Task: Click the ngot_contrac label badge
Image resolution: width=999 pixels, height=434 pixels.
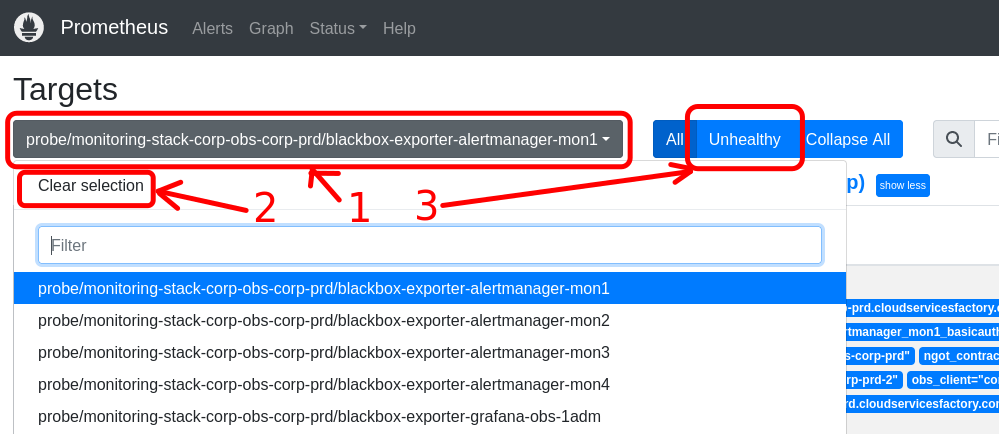Action: coord(959,356)
